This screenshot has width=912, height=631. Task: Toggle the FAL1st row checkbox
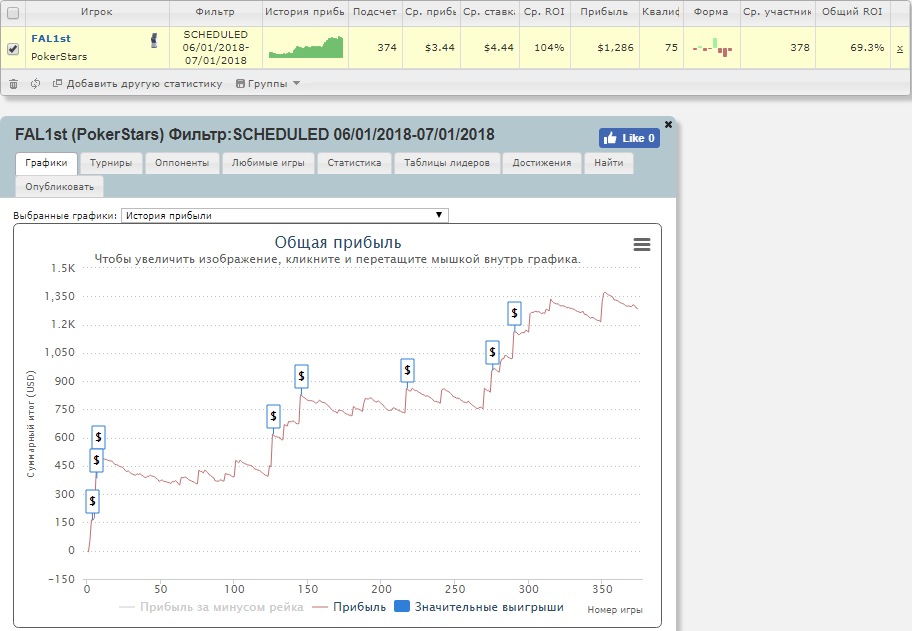pyautogui.click(x=13, y=49)
